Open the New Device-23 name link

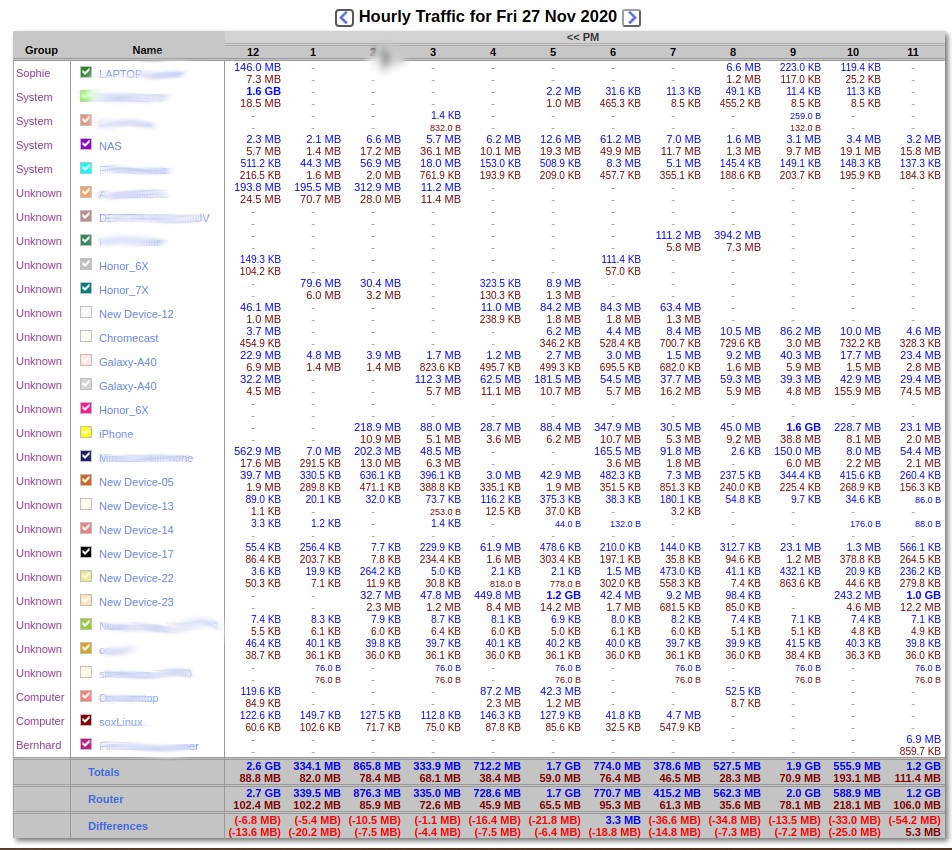[136, 602]
